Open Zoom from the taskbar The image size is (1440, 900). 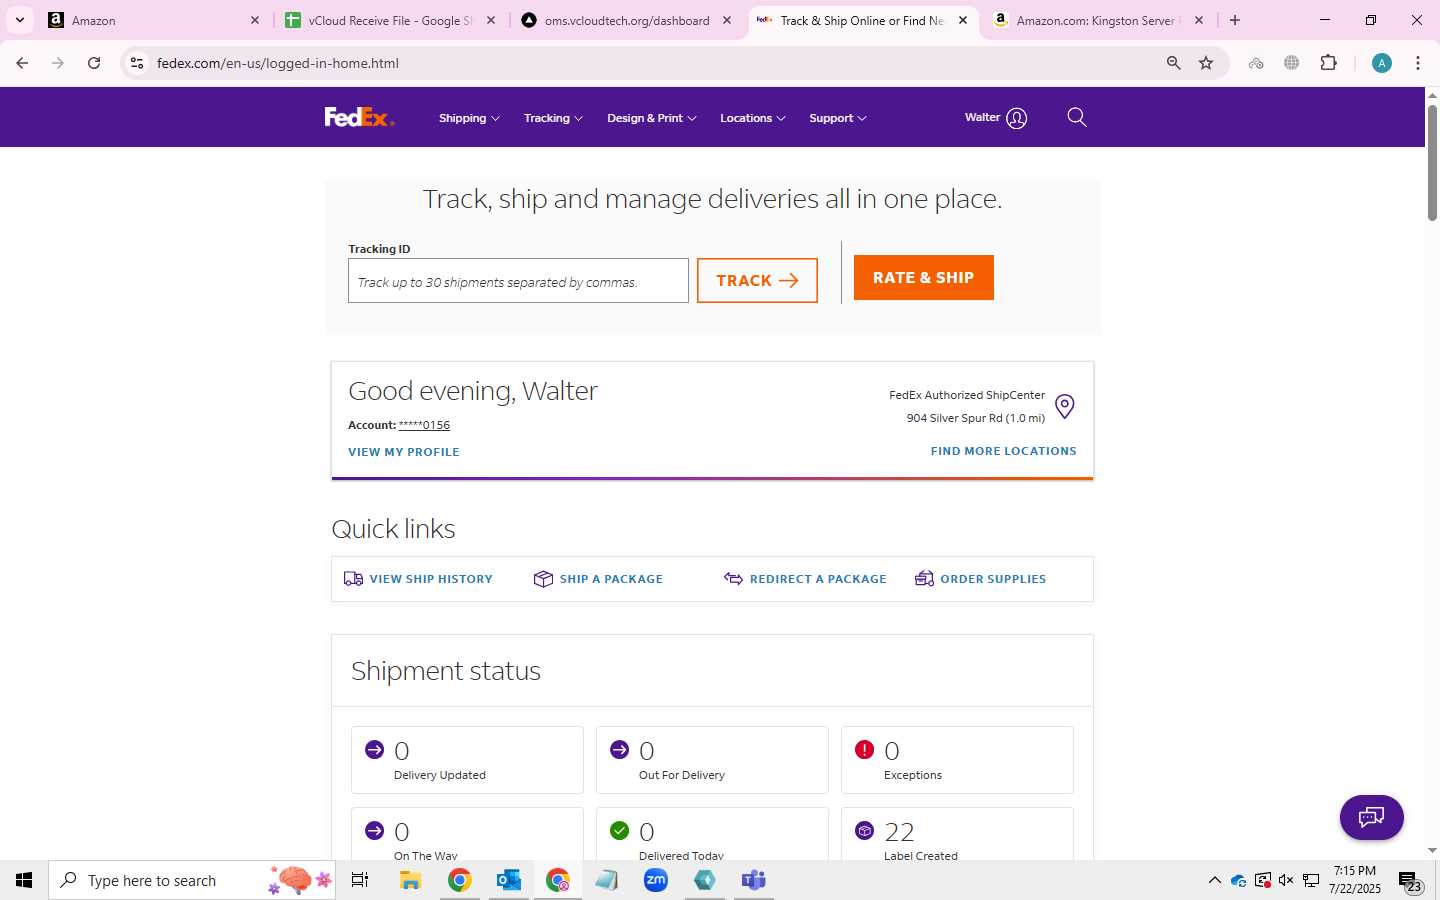pyautogui.click(x=656, y=880)
